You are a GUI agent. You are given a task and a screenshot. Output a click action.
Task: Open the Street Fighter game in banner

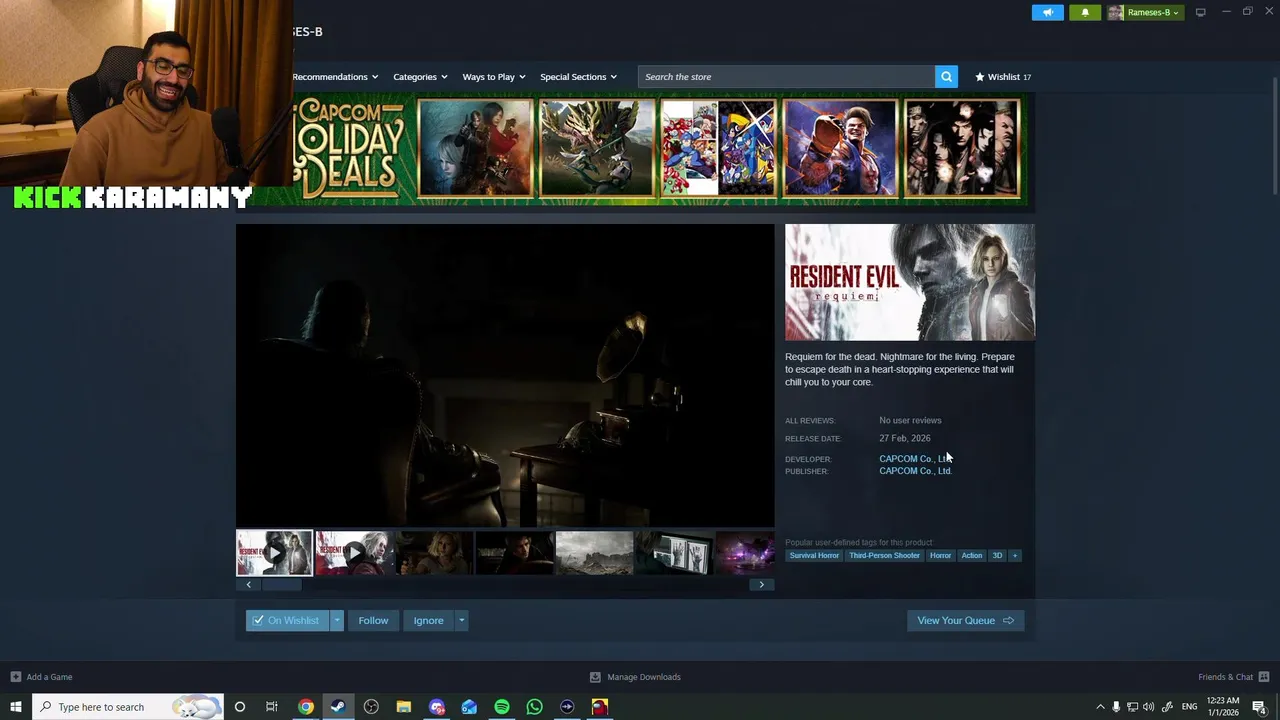840,148
